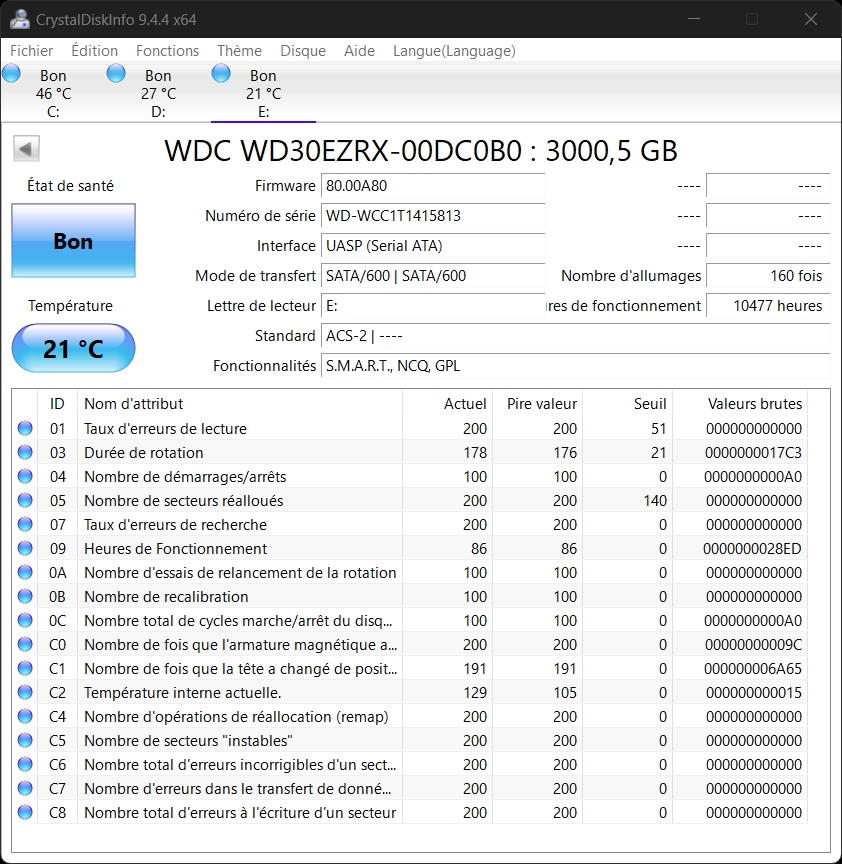Select the D: drive tab at 27 °C
The width and height of the screenshot is (842, 864).
(x=158, y=93)
